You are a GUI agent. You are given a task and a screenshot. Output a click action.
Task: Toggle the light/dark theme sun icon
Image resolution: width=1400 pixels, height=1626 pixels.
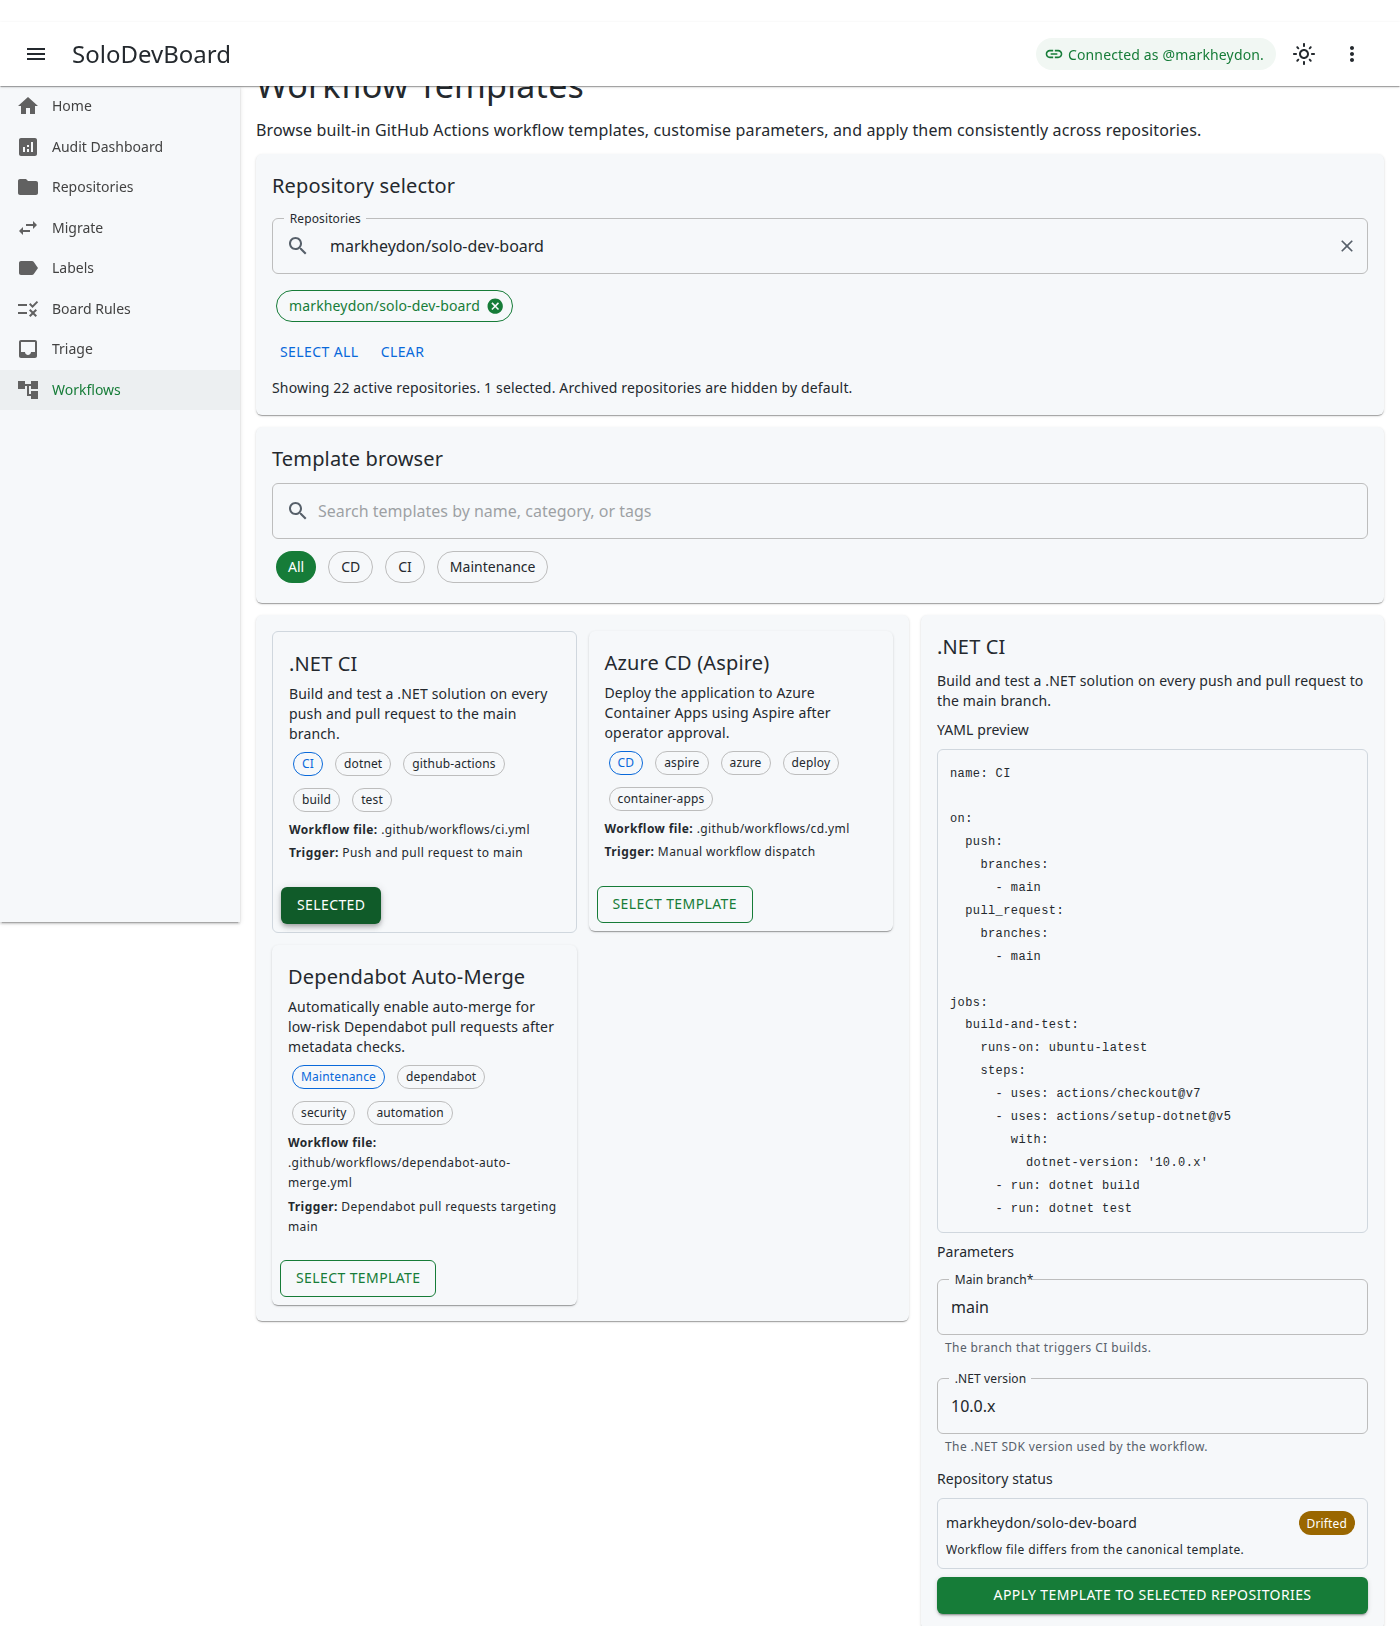[x=1304, y=54]
